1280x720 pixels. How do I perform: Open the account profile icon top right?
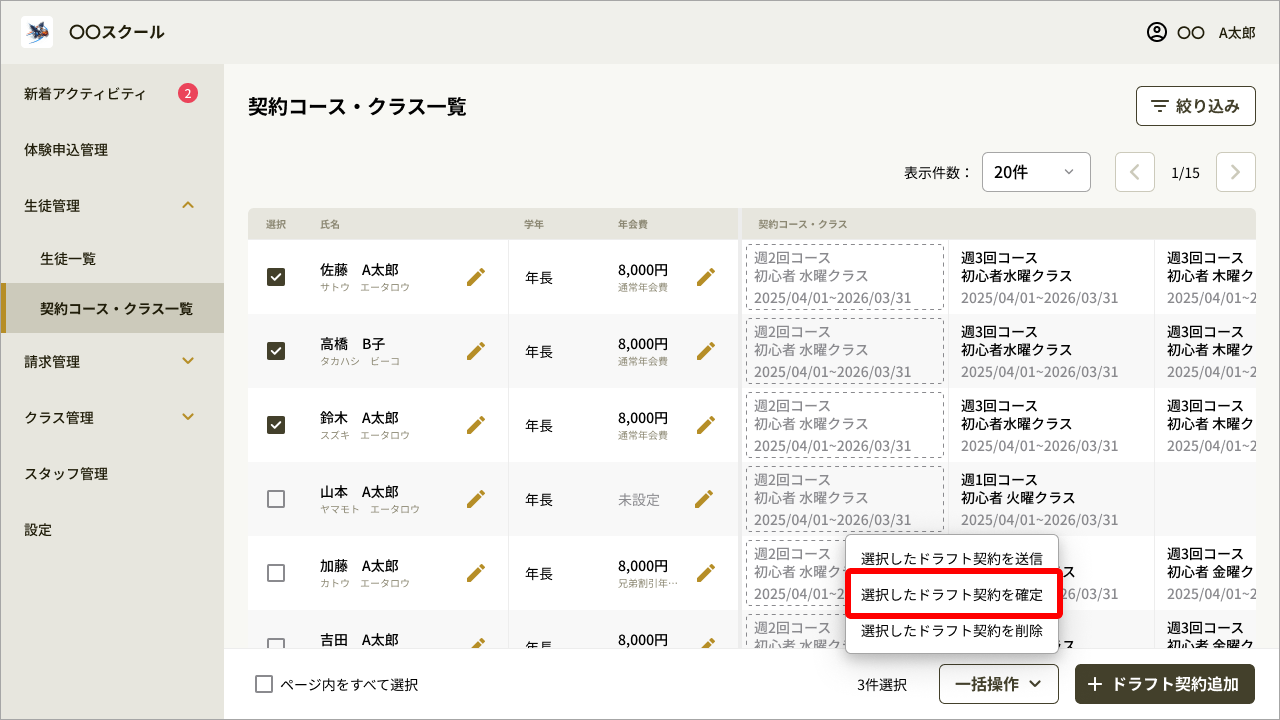coord(1155,32)
